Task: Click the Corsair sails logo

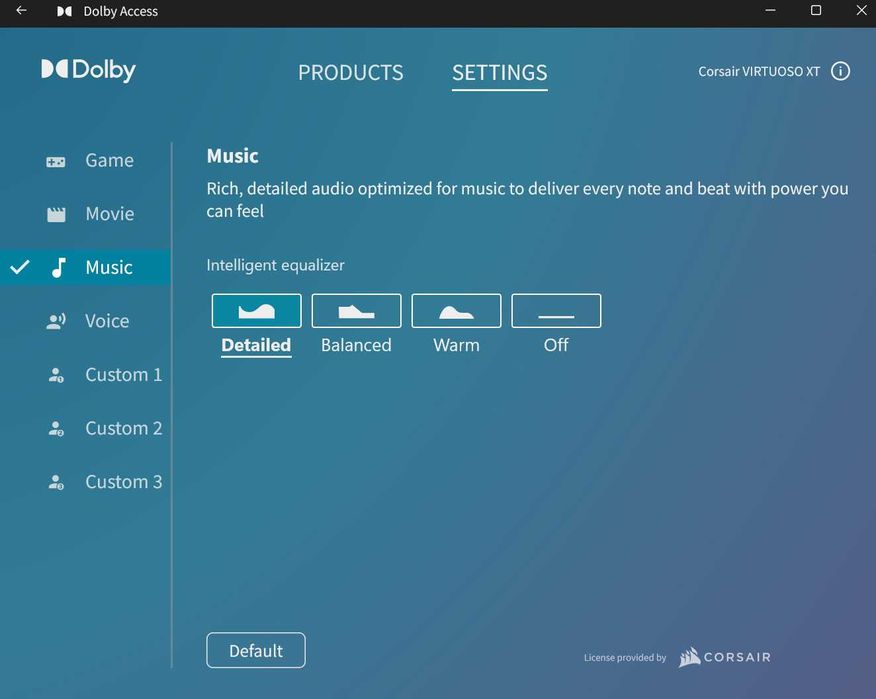Action: pos(689,657)
